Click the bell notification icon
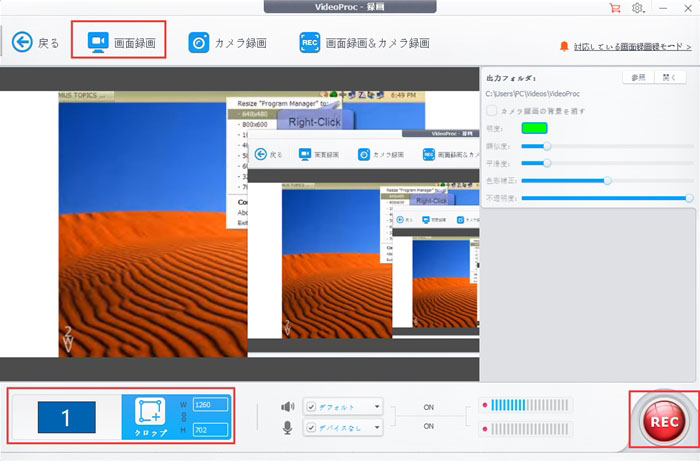 pos(564,46)
